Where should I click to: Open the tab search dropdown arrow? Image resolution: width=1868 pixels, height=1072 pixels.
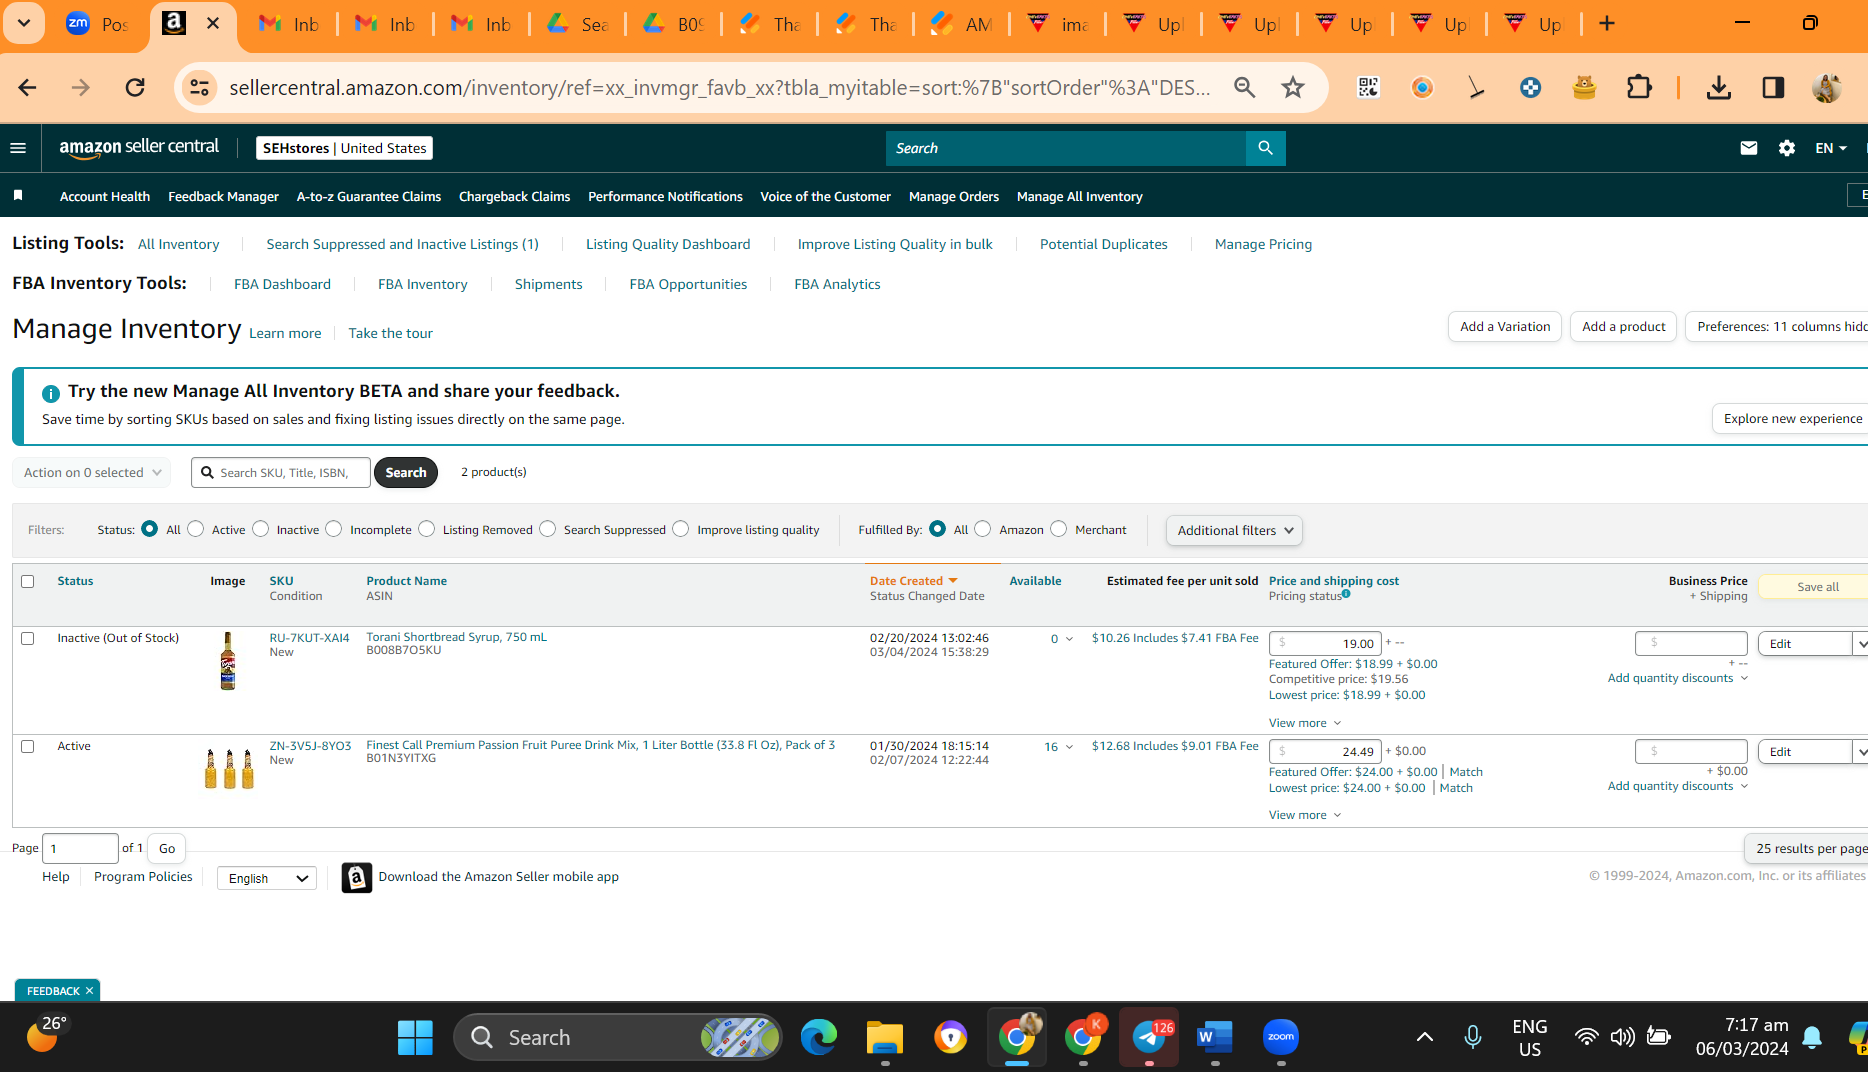tap(23, 23)
